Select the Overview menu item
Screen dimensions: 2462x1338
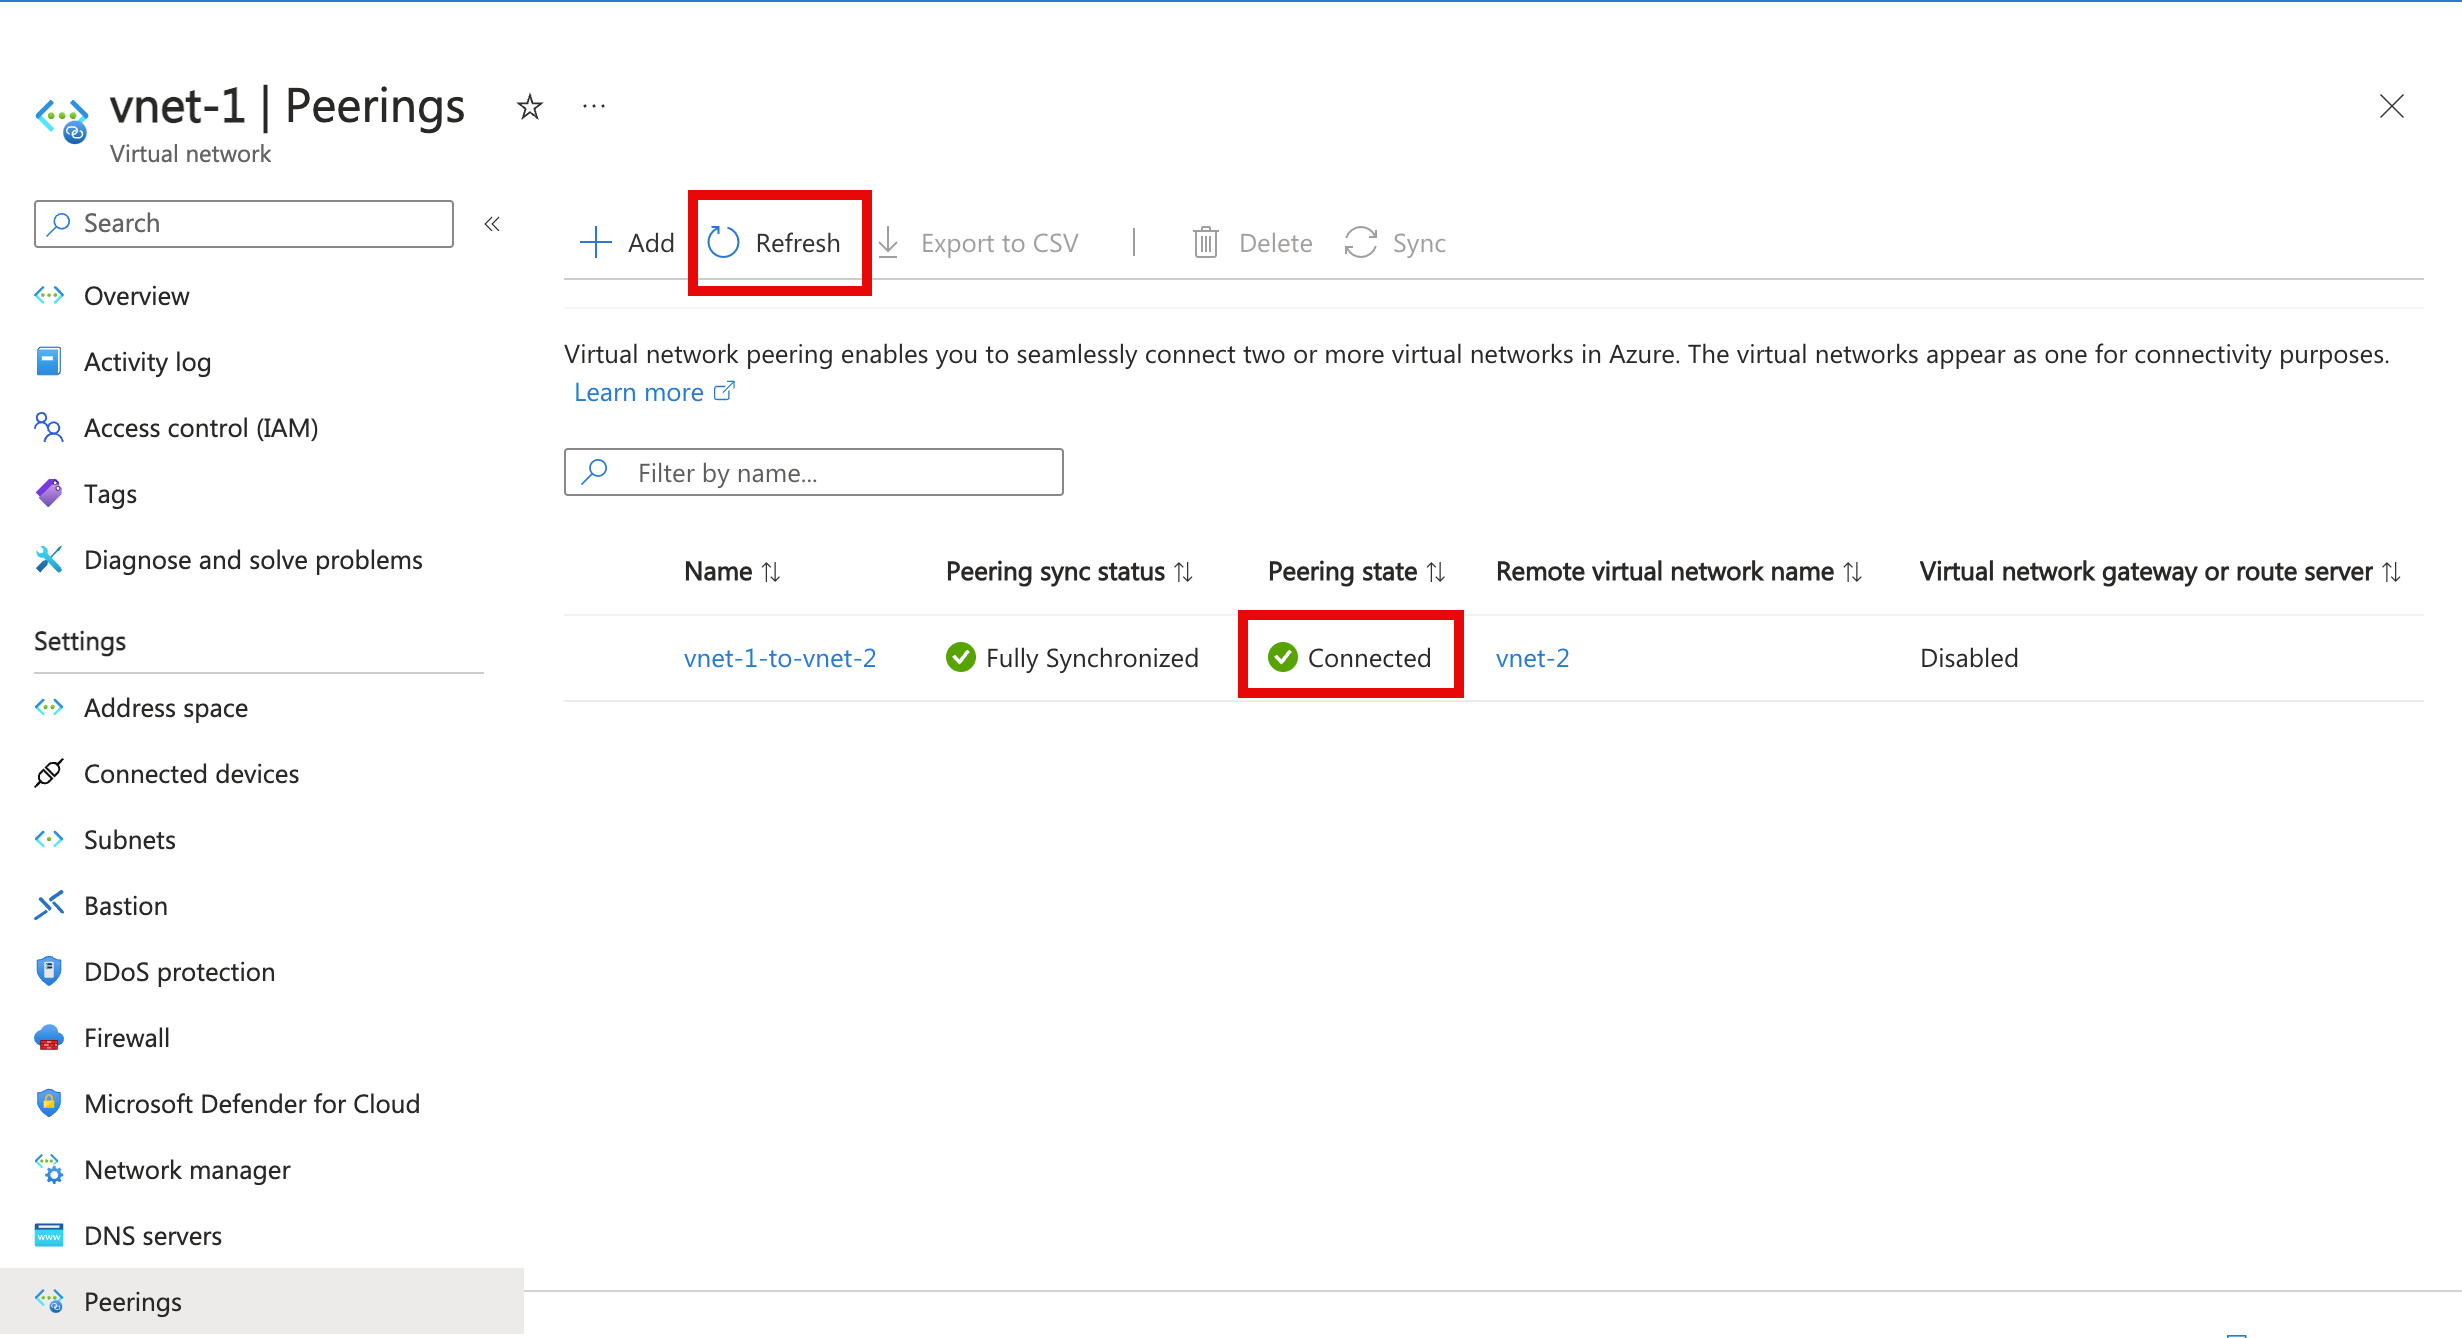[135, 293]
